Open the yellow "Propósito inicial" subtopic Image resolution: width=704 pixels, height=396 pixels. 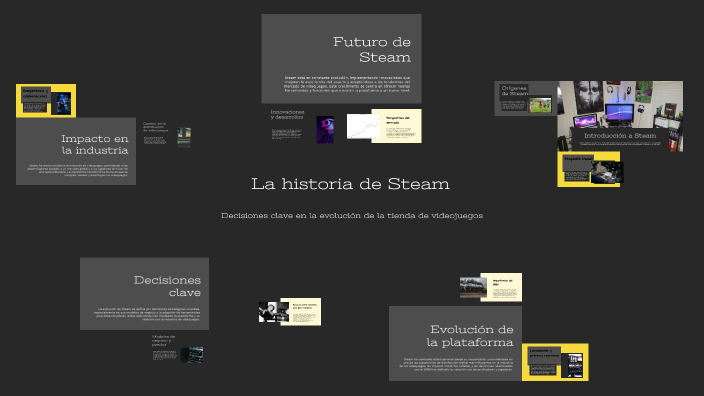(578, 158)
